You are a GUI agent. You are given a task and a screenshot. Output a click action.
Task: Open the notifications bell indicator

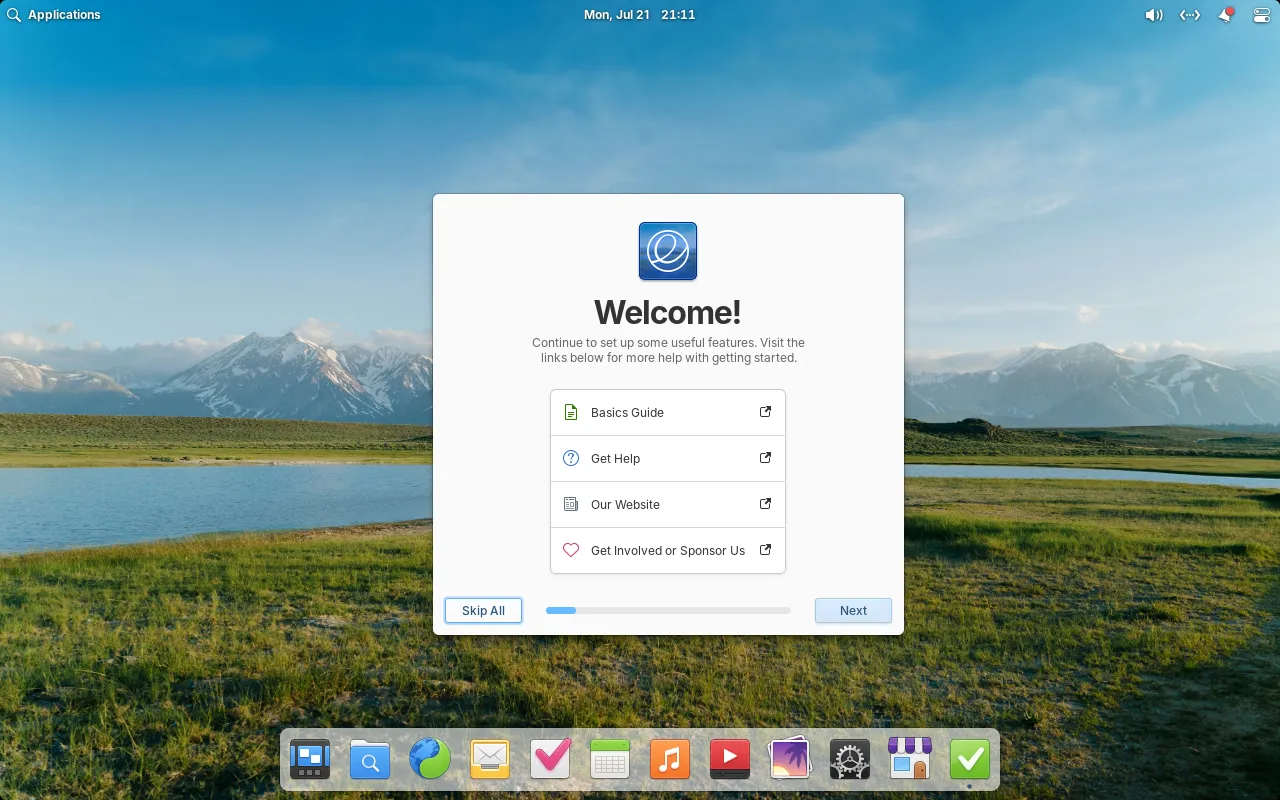pos(1226,15)
